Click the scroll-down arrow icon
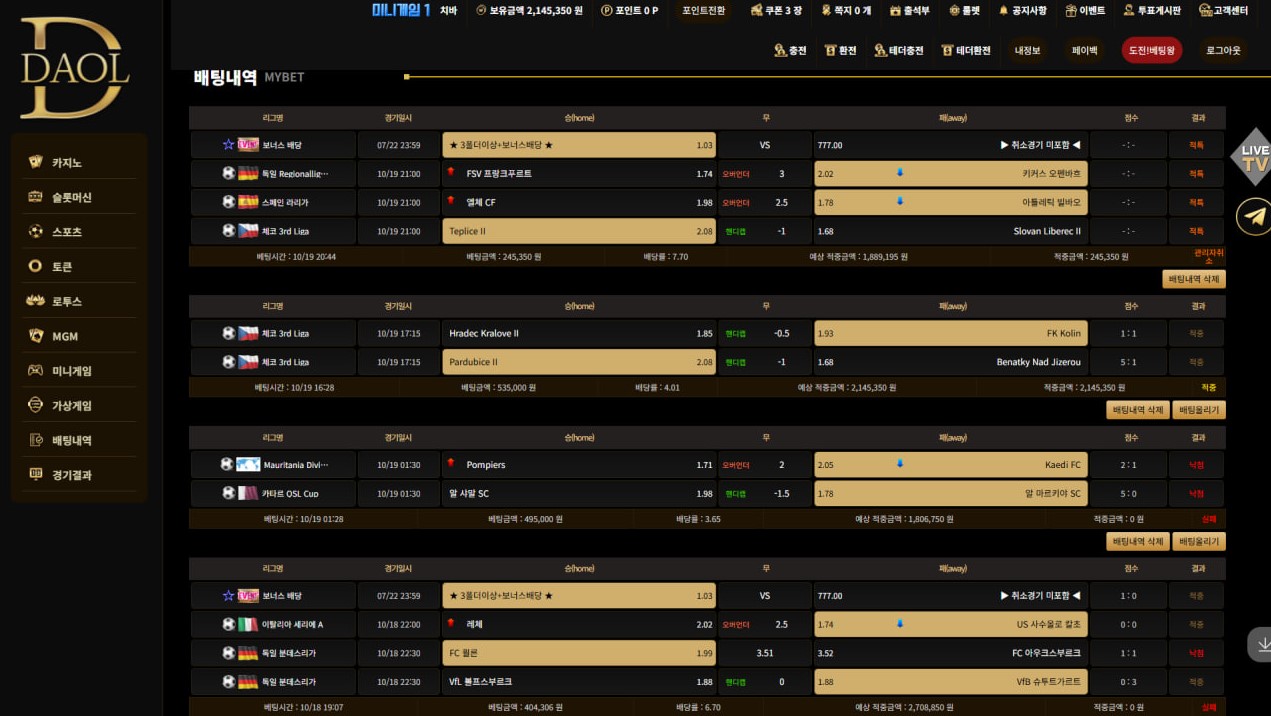Viewport: 1271px width, 716px height. pyautogui.click(x=1259, y=644)
